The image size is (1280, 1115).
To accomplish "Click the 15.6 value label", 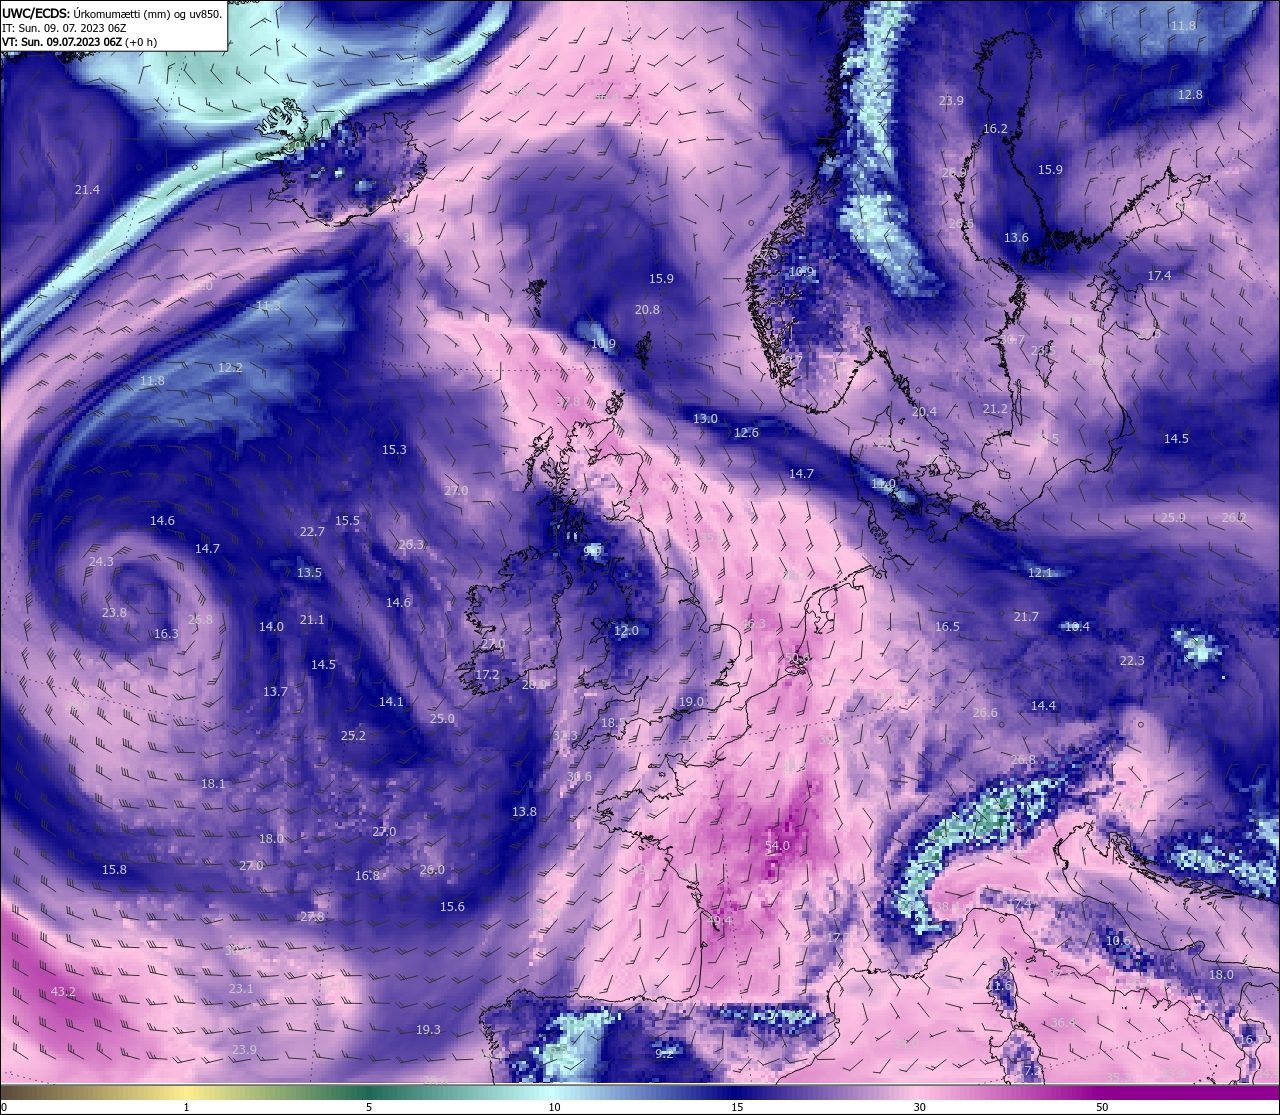I will [452, 907].
